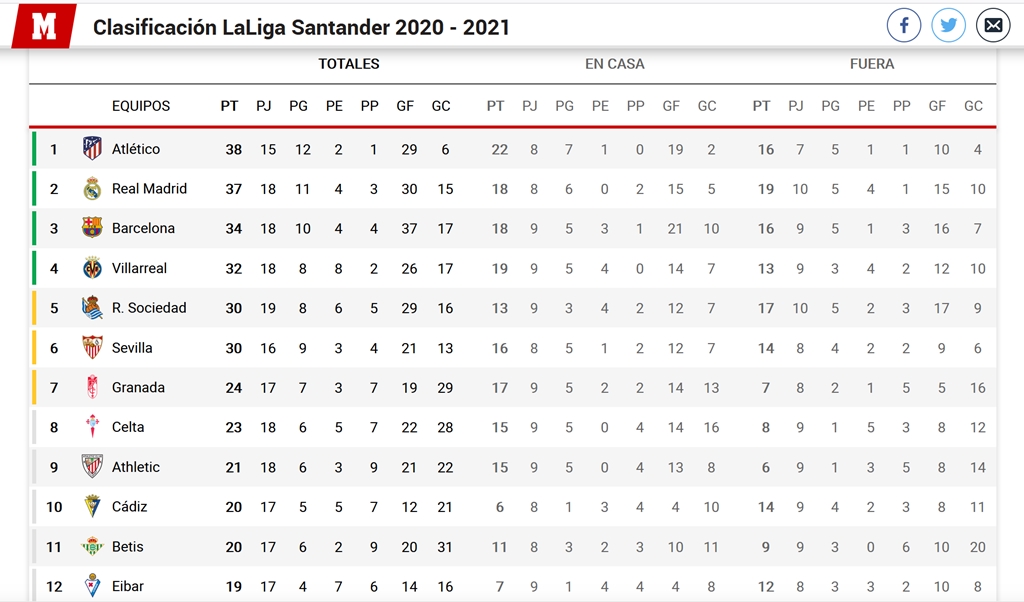Click the Cádiz club crest
The height and width of the screenshot is (602, 1024).
92,507
